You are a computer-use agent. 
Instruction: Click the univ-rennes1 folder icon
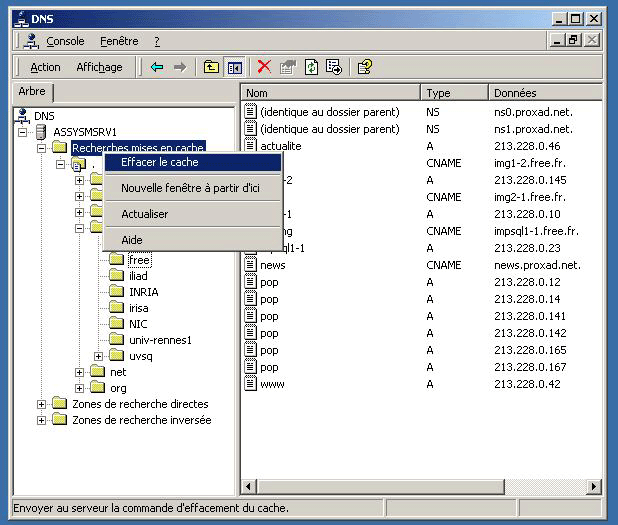pos(116,339)
